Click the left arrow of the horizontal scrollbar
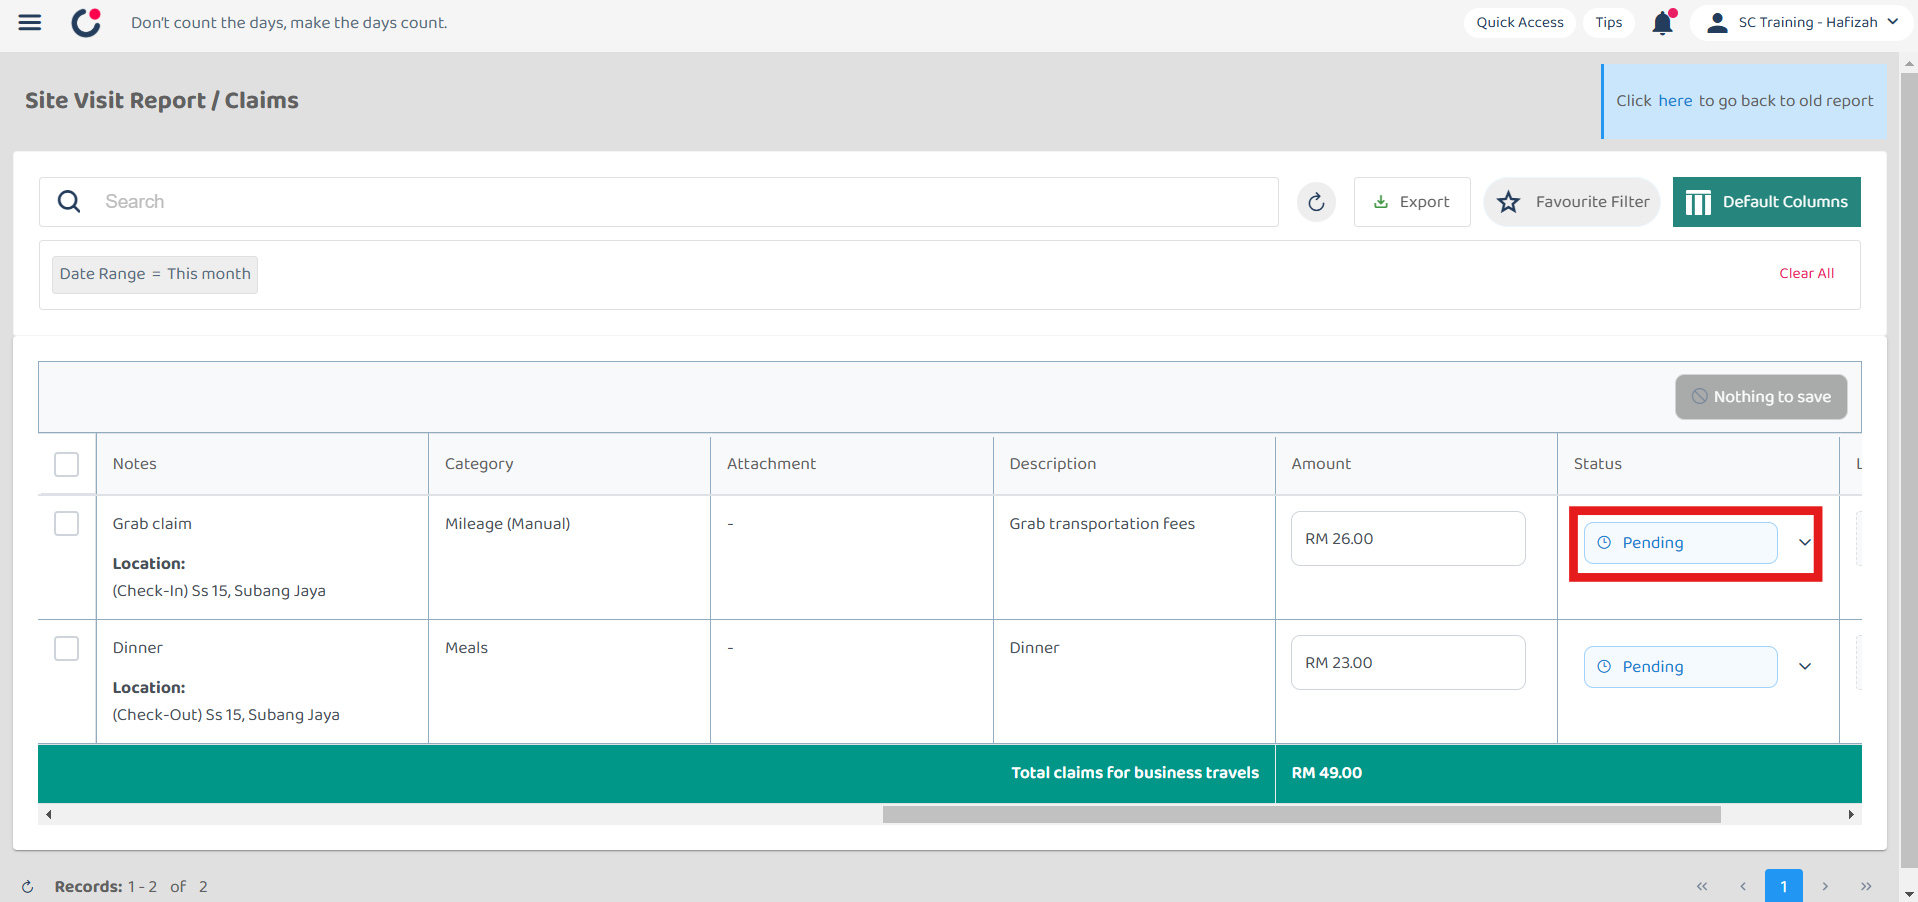 pos(48,815)
